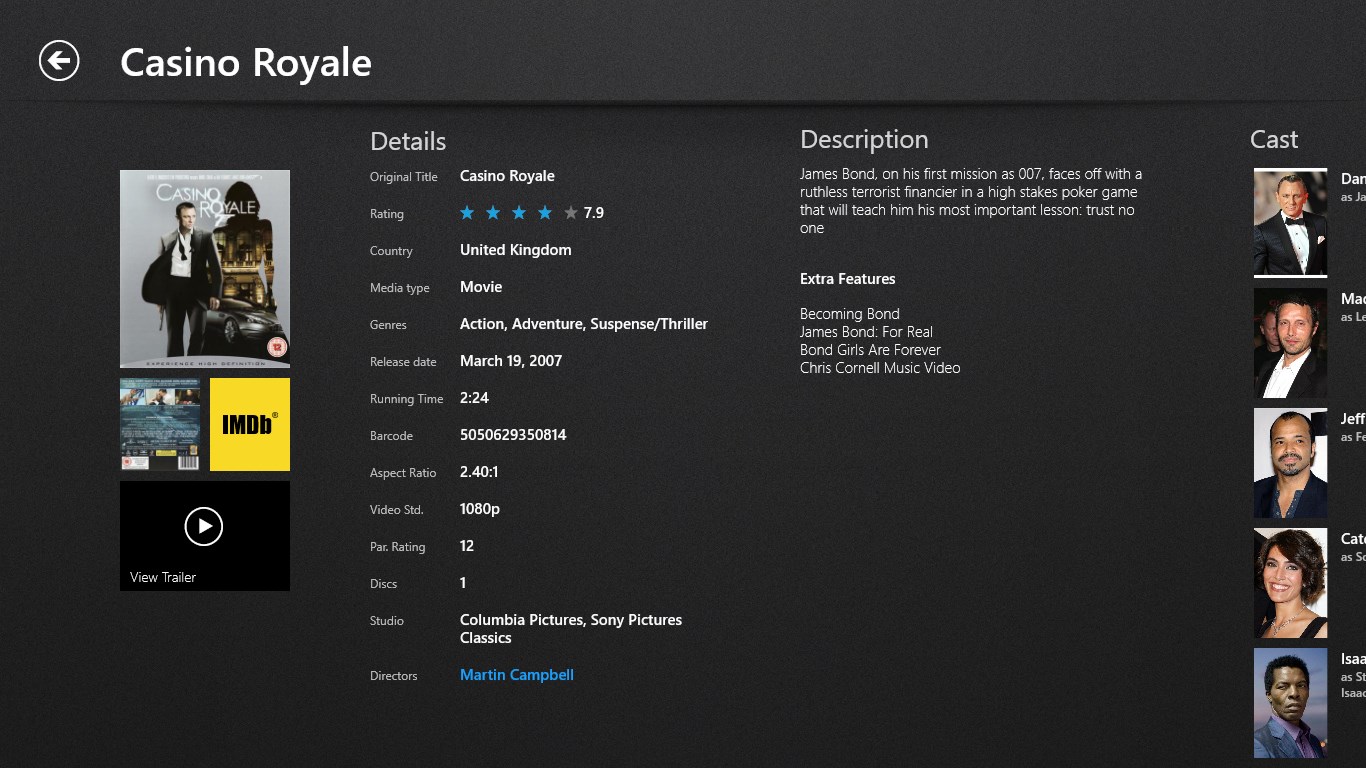Screen dimensions: 1366x768
Task: Click the third blue rating star
Action: [x=519, y=212]
